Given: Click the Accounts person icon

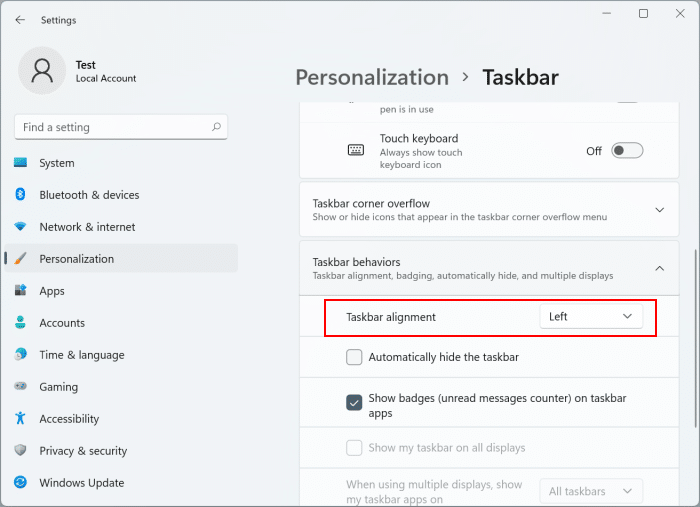Looking at the screenshot, I should click(20, 322).
